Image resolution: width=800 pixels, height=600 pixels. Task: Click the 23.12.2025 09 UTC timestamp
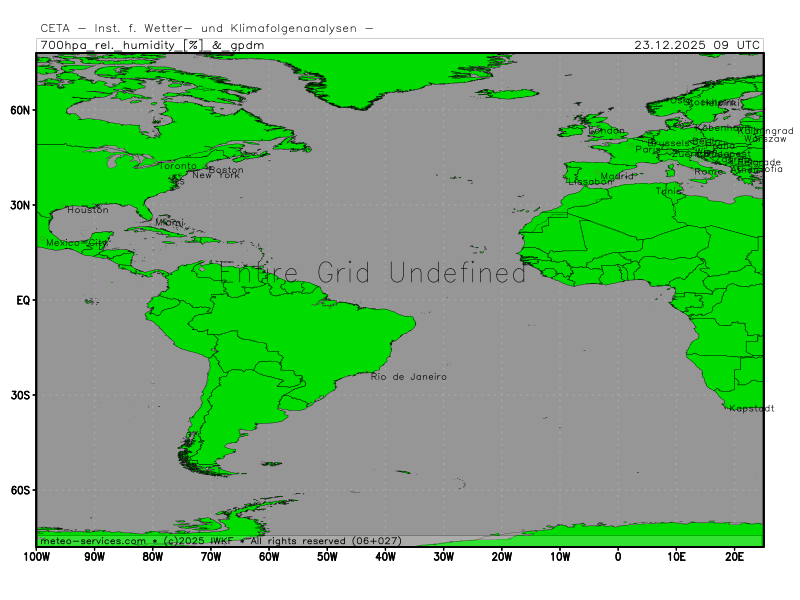click(697, 45)
